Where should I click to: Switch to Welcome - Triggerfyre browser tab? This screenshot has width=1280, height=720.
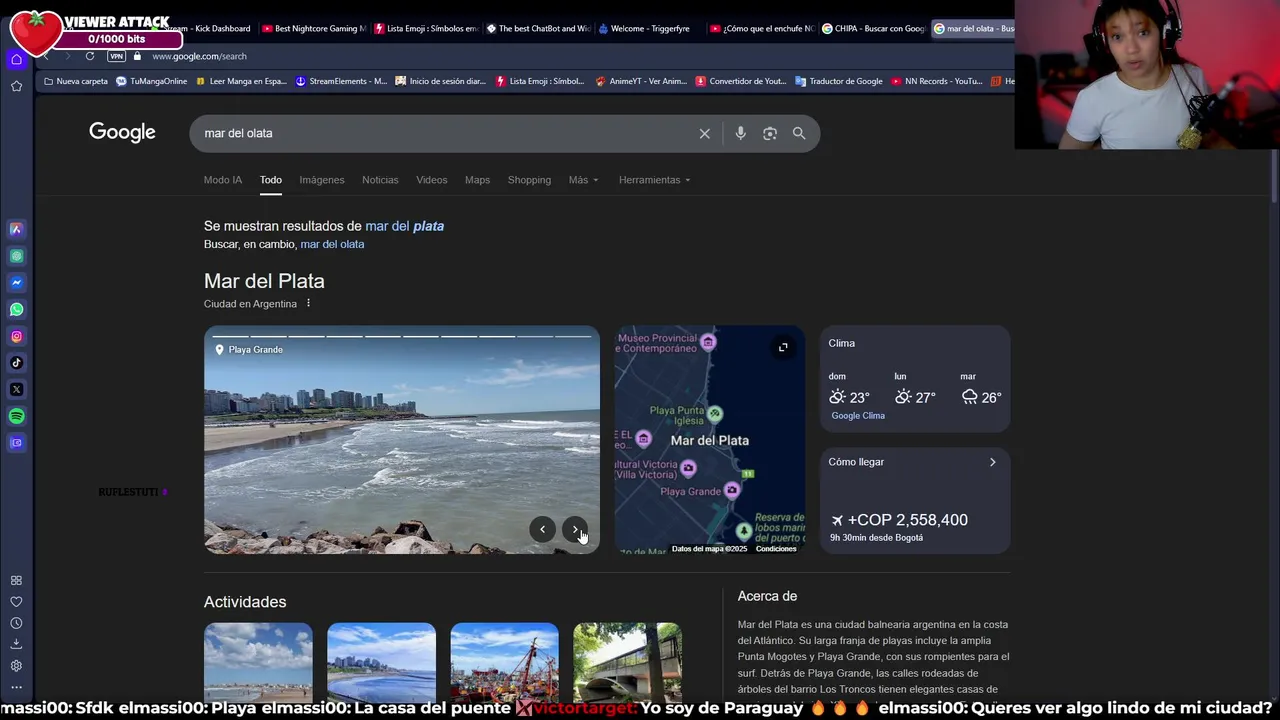(x=649, y=29)
